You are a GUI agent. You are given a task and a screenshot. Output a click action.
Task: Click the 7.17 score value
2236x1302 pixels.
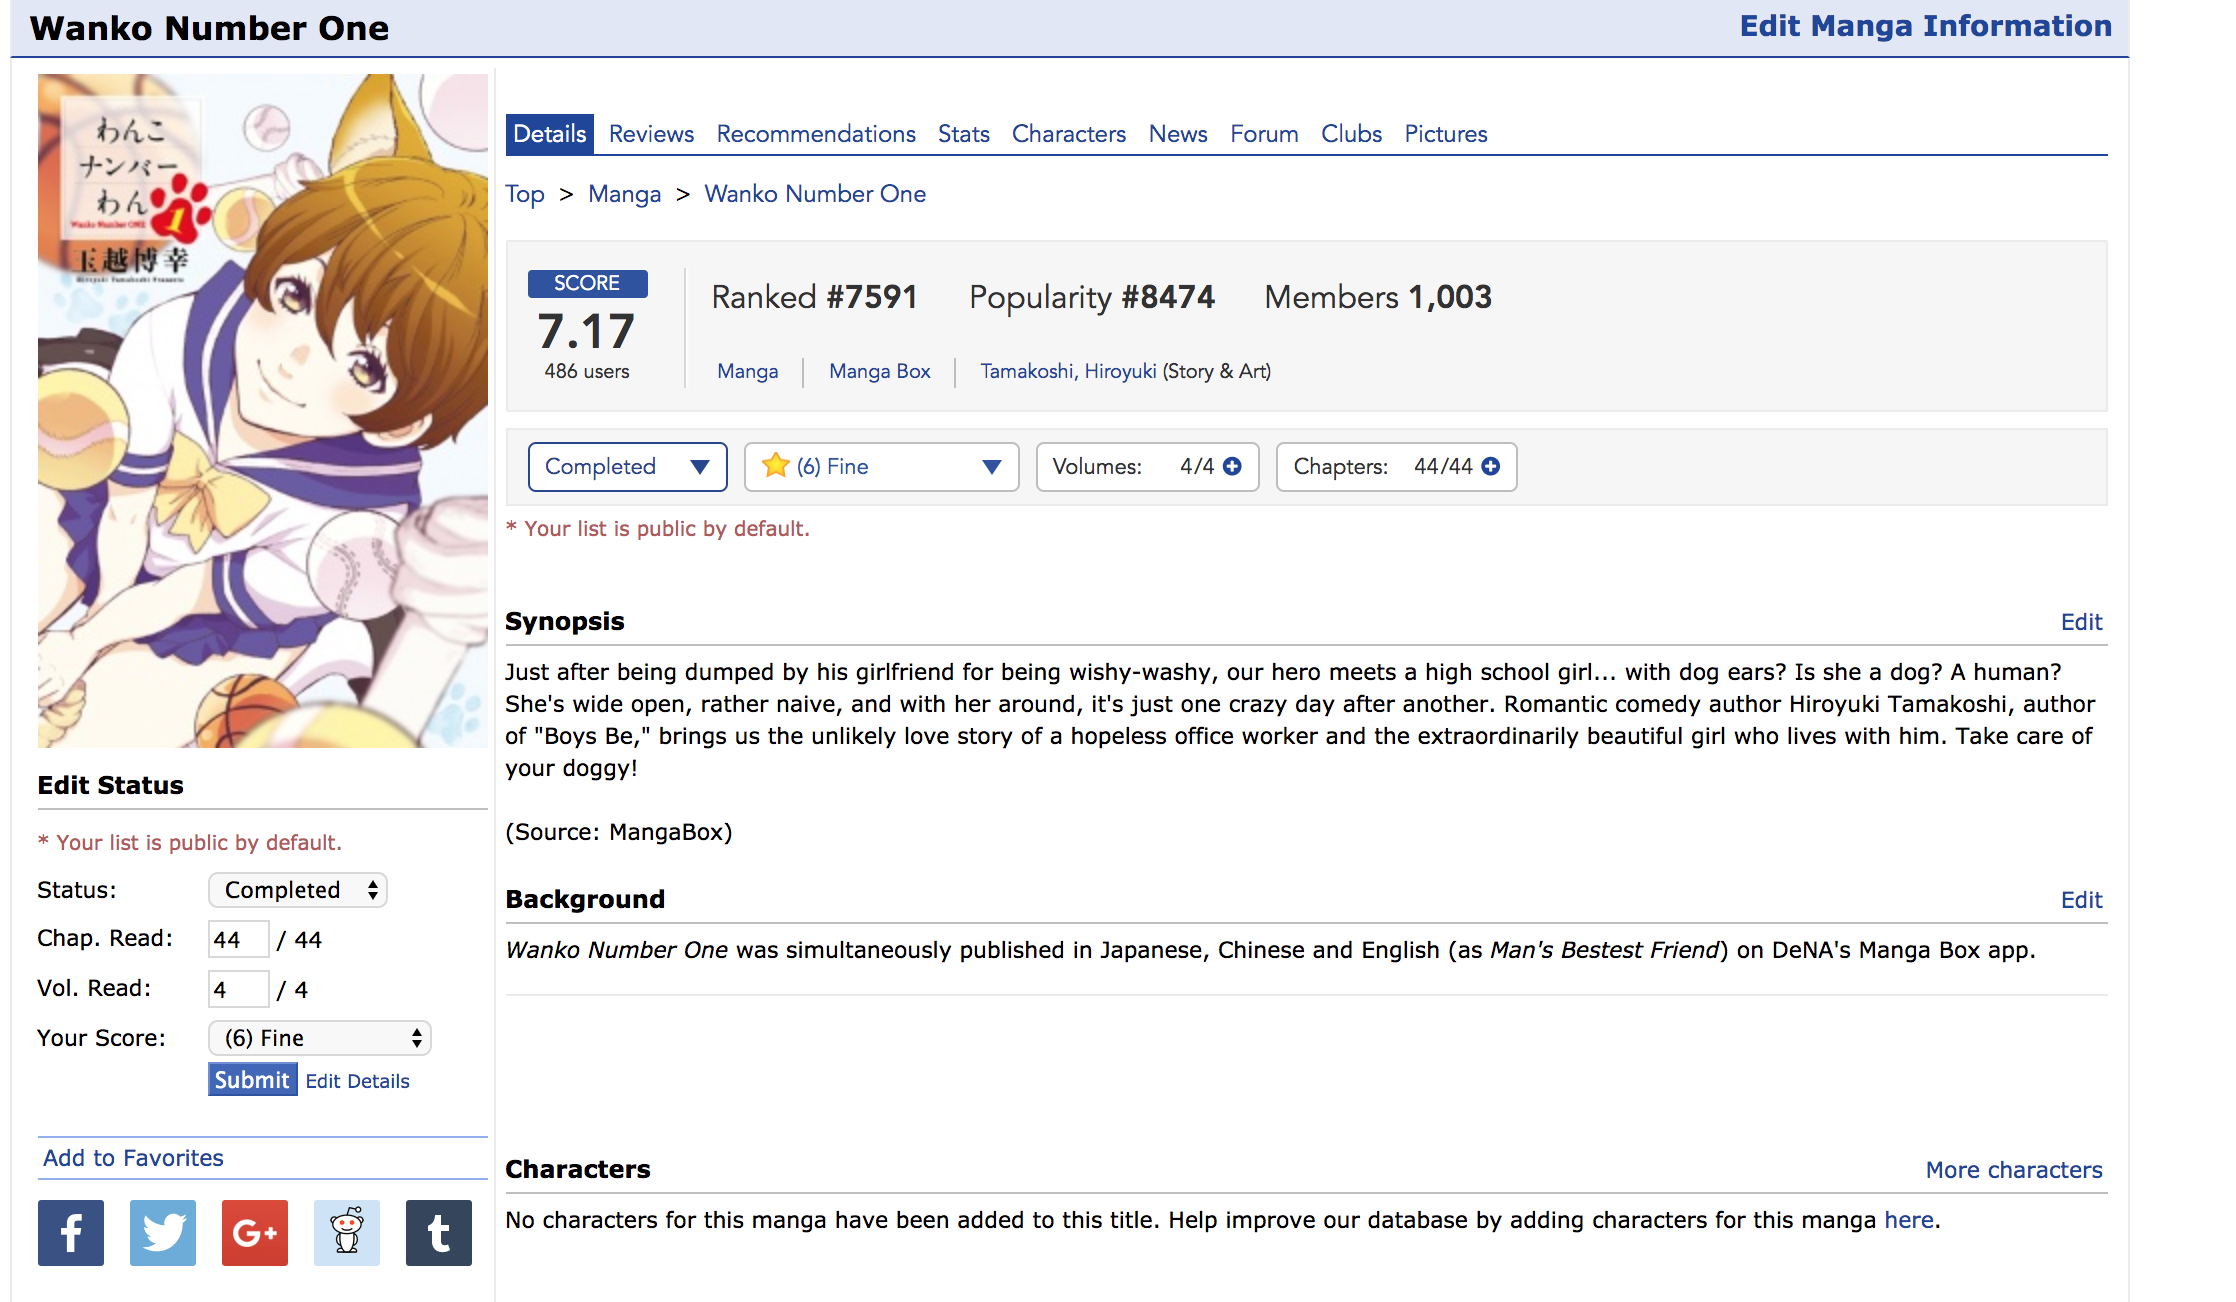tap(586, 331)
